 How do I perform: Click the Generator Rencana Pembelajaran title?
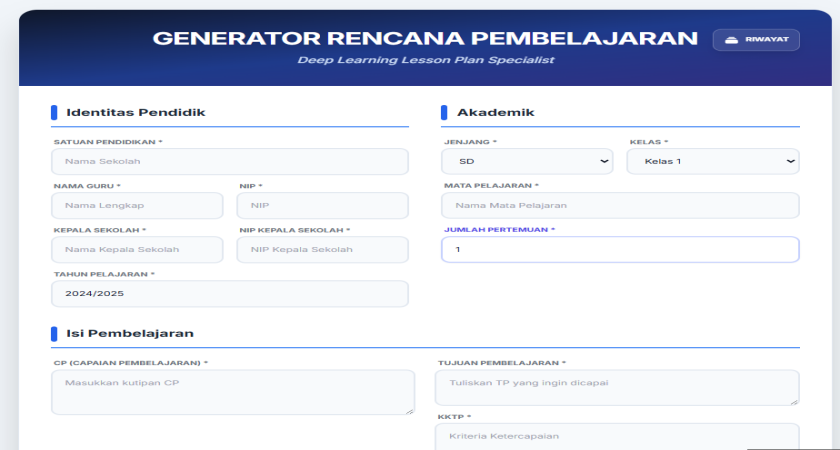click(425, 38)
